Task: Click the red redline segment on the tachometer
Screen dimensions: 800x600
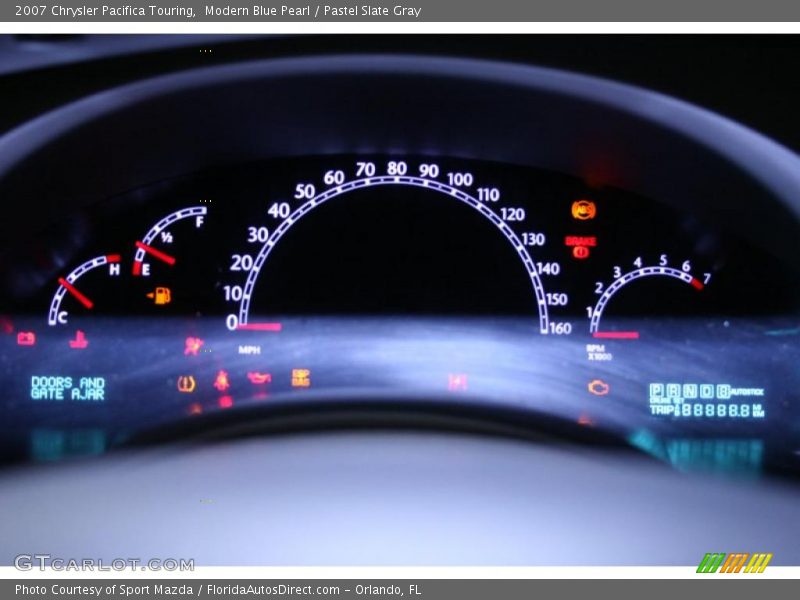Action: click(697, 284)
